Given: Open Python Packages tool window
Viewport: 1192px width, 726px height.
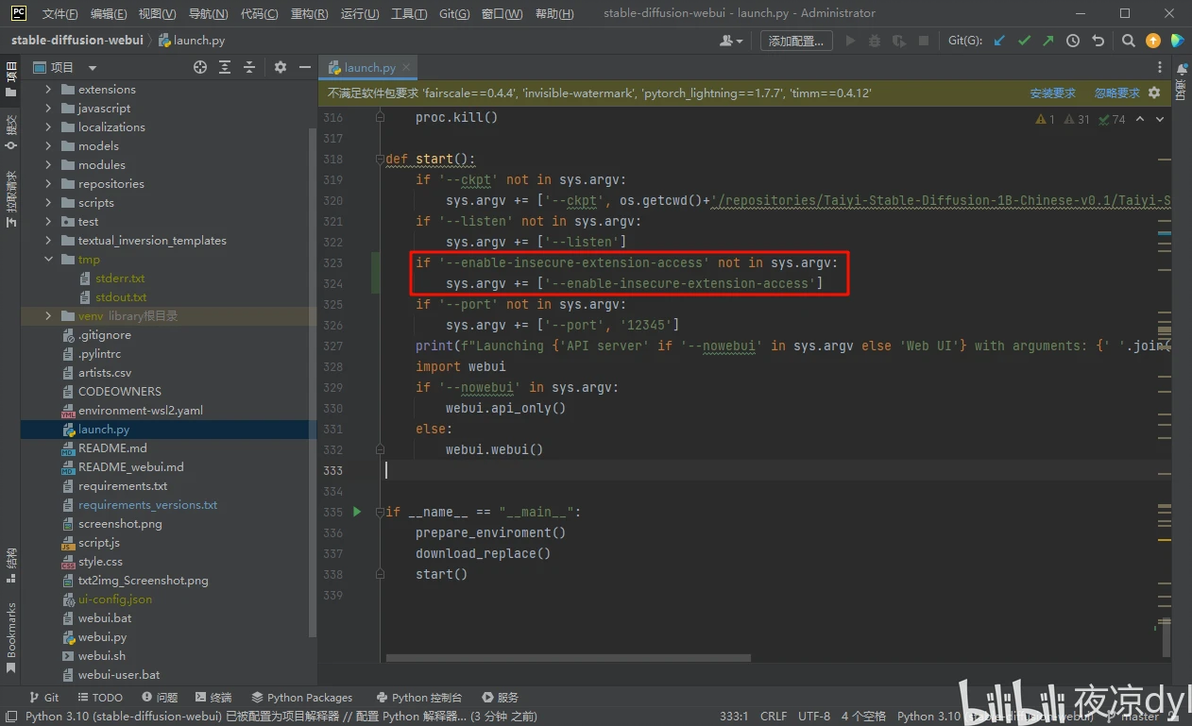Looking at the screenshot, I should [303, 697].
